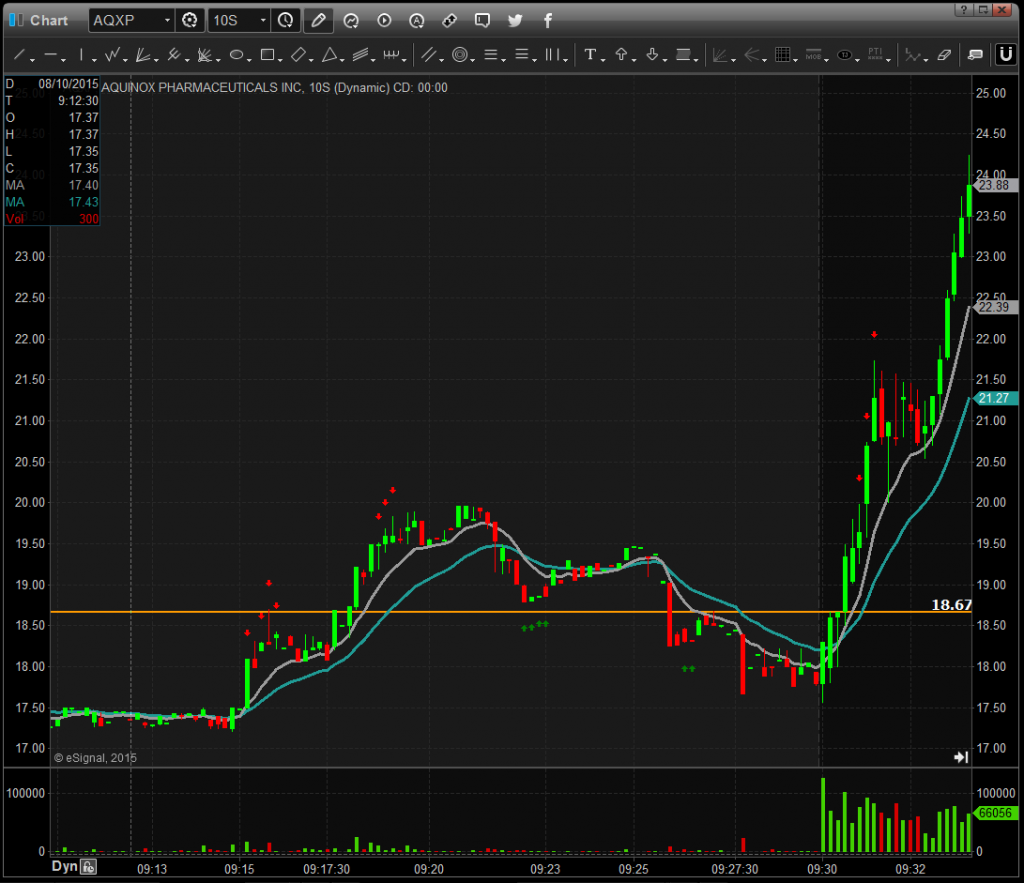This screenshot has height=883, width=1024.
Task: Select the zigzag wave drawing tool
Action: pos(112,55)
